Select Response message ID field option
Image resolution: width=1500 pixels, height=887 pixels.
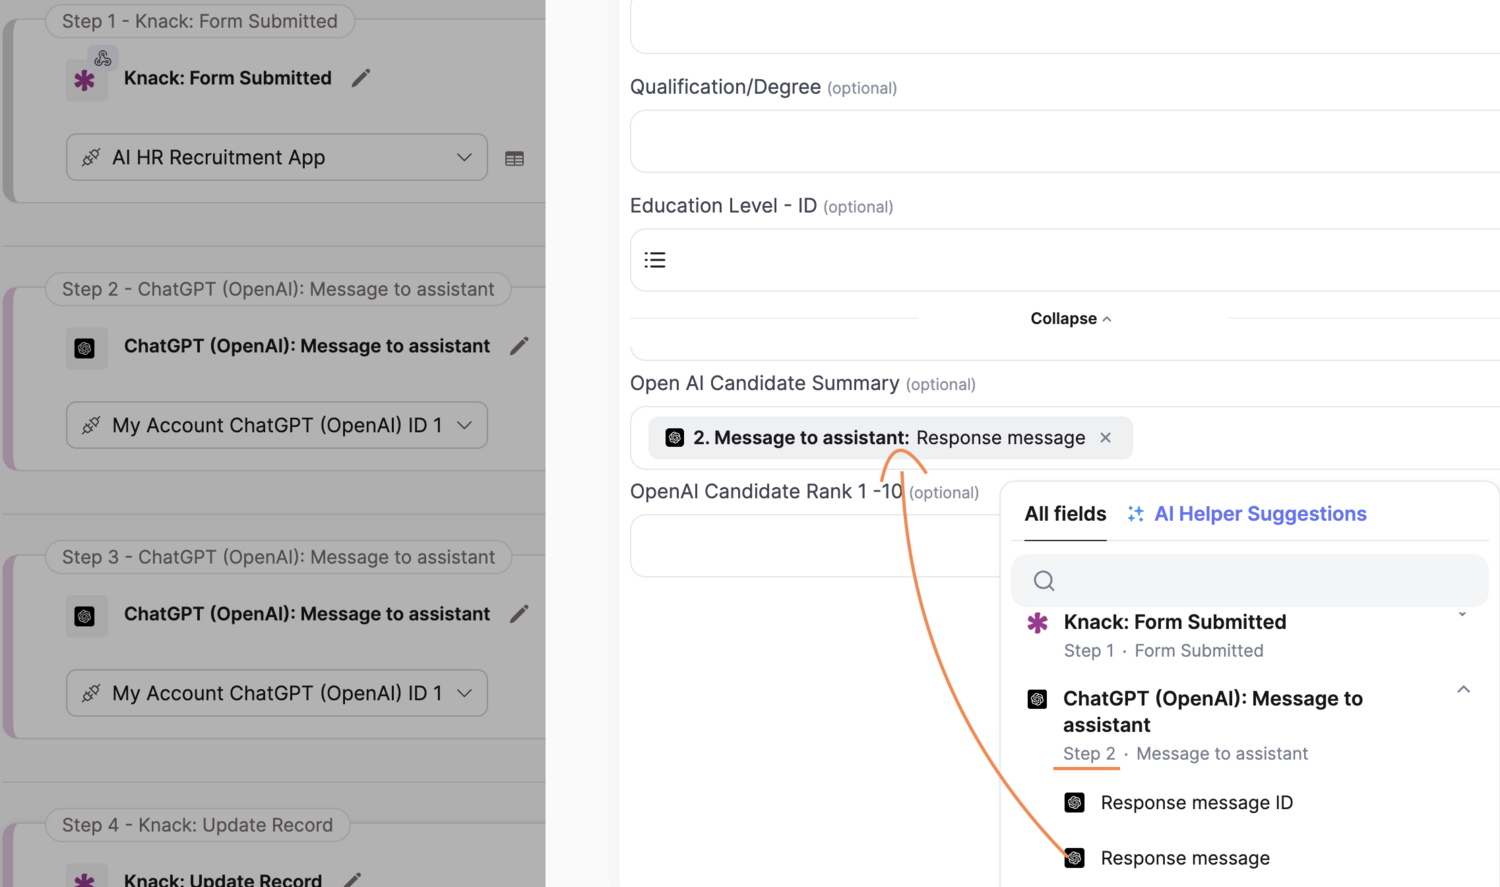point(1196,803)
